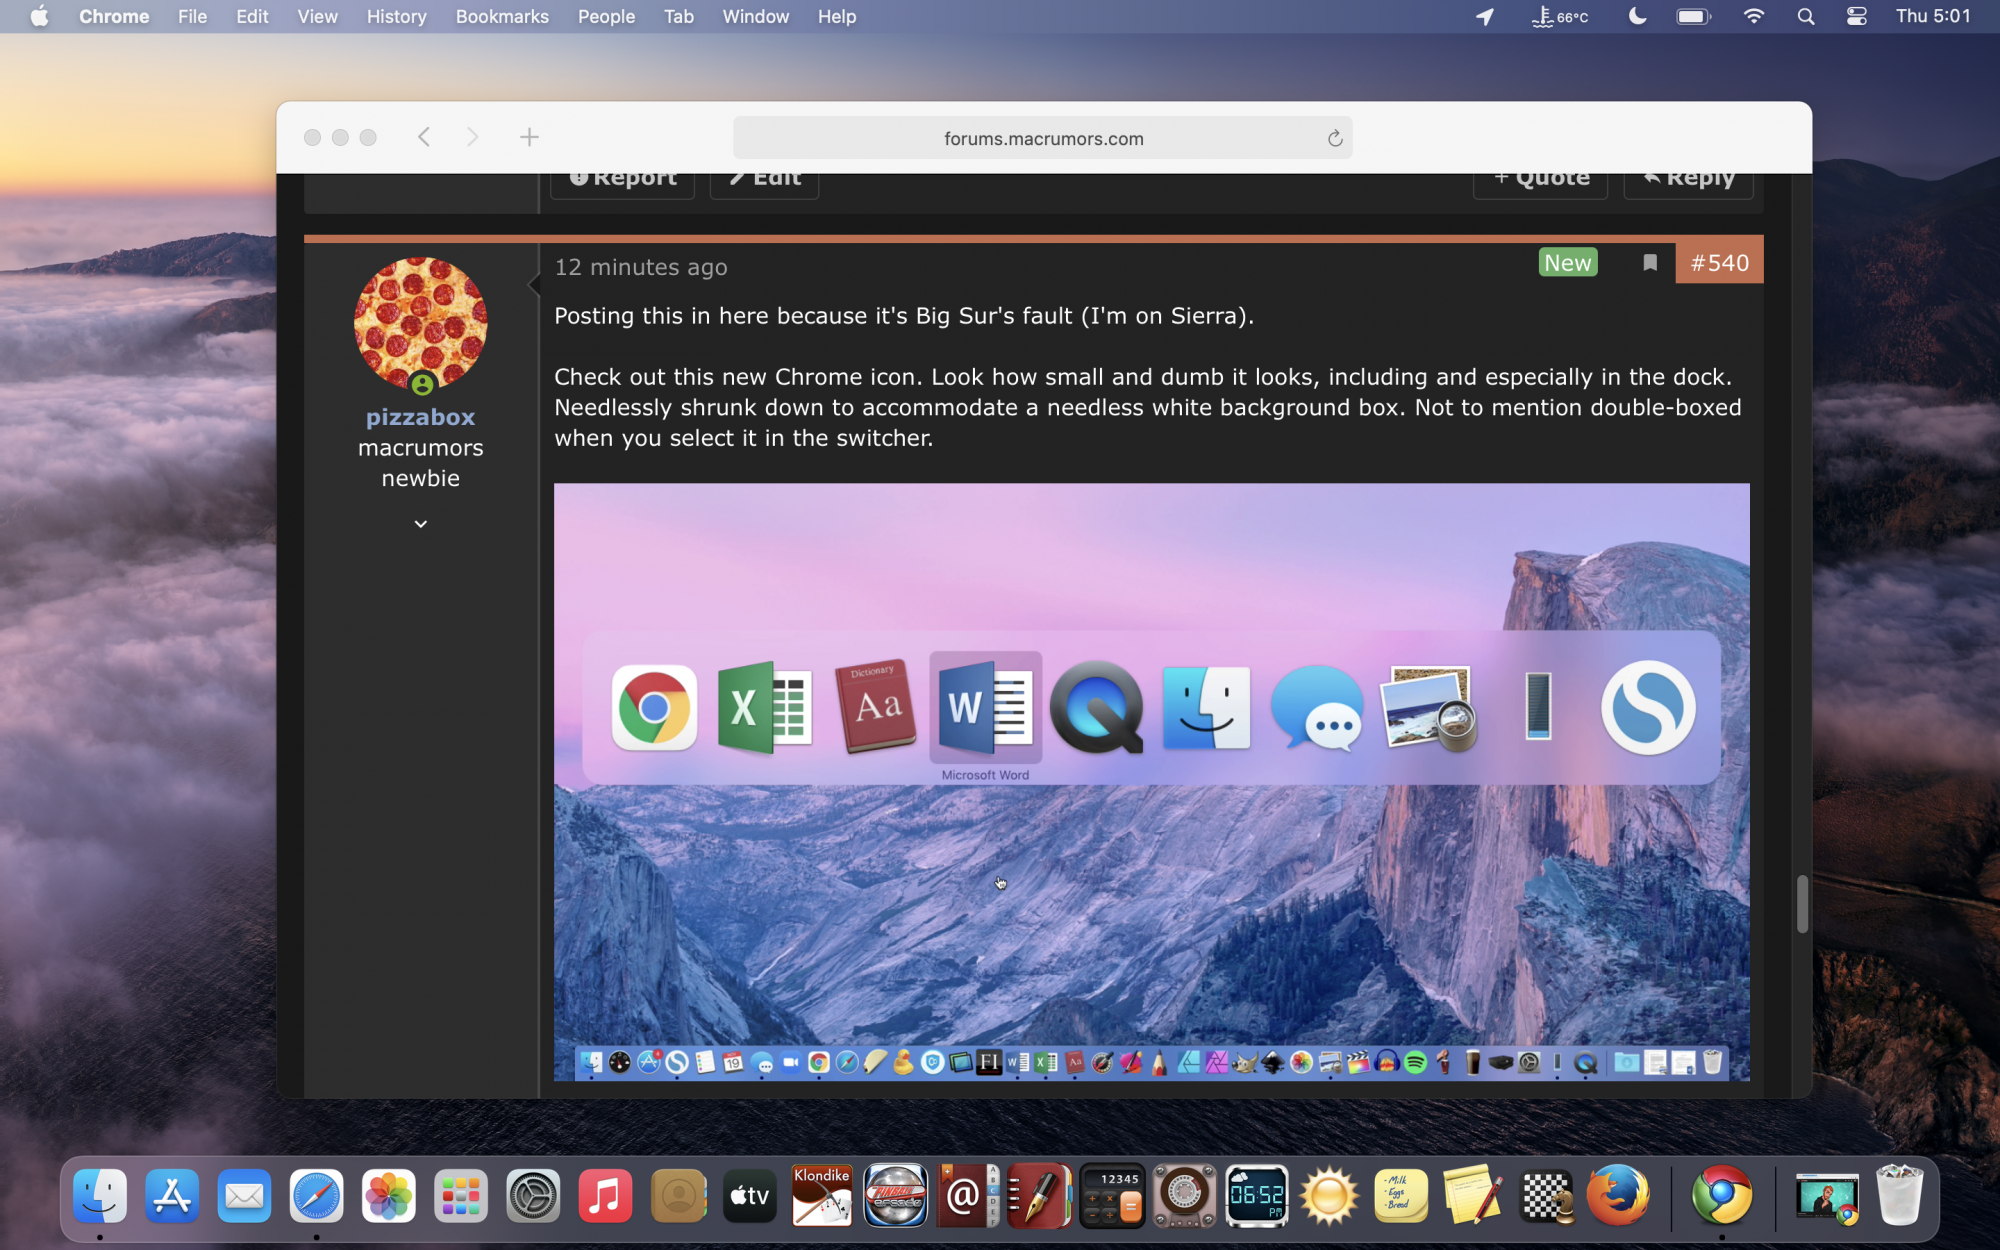Open Stickies Milk Eggs Bread Dock icon
This screenshot has width=2000, height=1250.
[x=1401, y=1196]
